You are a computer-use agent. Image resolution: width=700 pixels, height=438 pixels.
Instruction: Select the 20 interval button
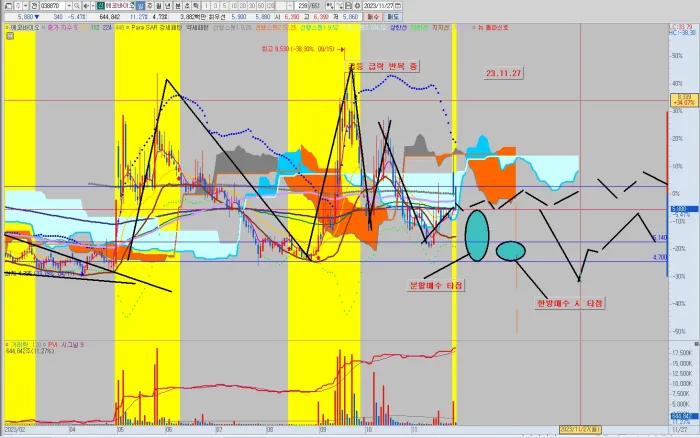[243, 6]
